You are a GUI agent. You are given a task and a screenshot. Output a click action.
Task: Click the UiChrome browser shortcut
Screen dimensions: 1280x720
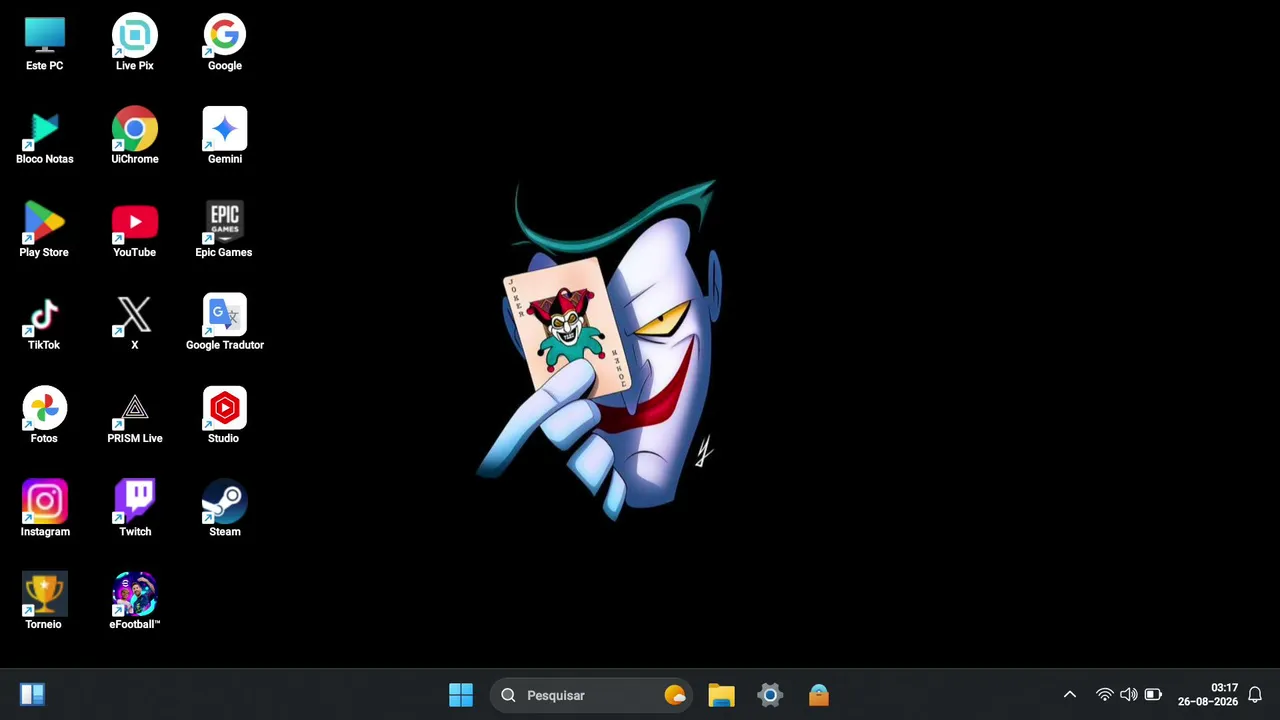[135, 137]
